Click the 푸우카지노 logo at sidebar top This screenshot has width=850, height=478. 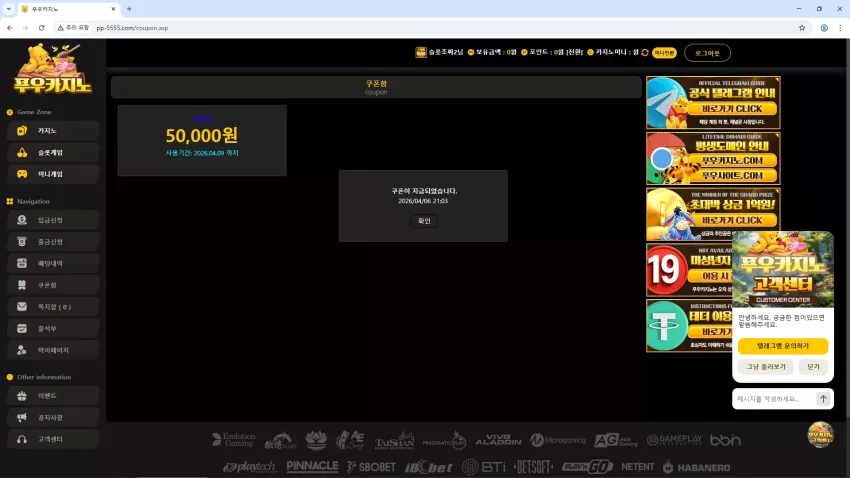coord(53,69)
